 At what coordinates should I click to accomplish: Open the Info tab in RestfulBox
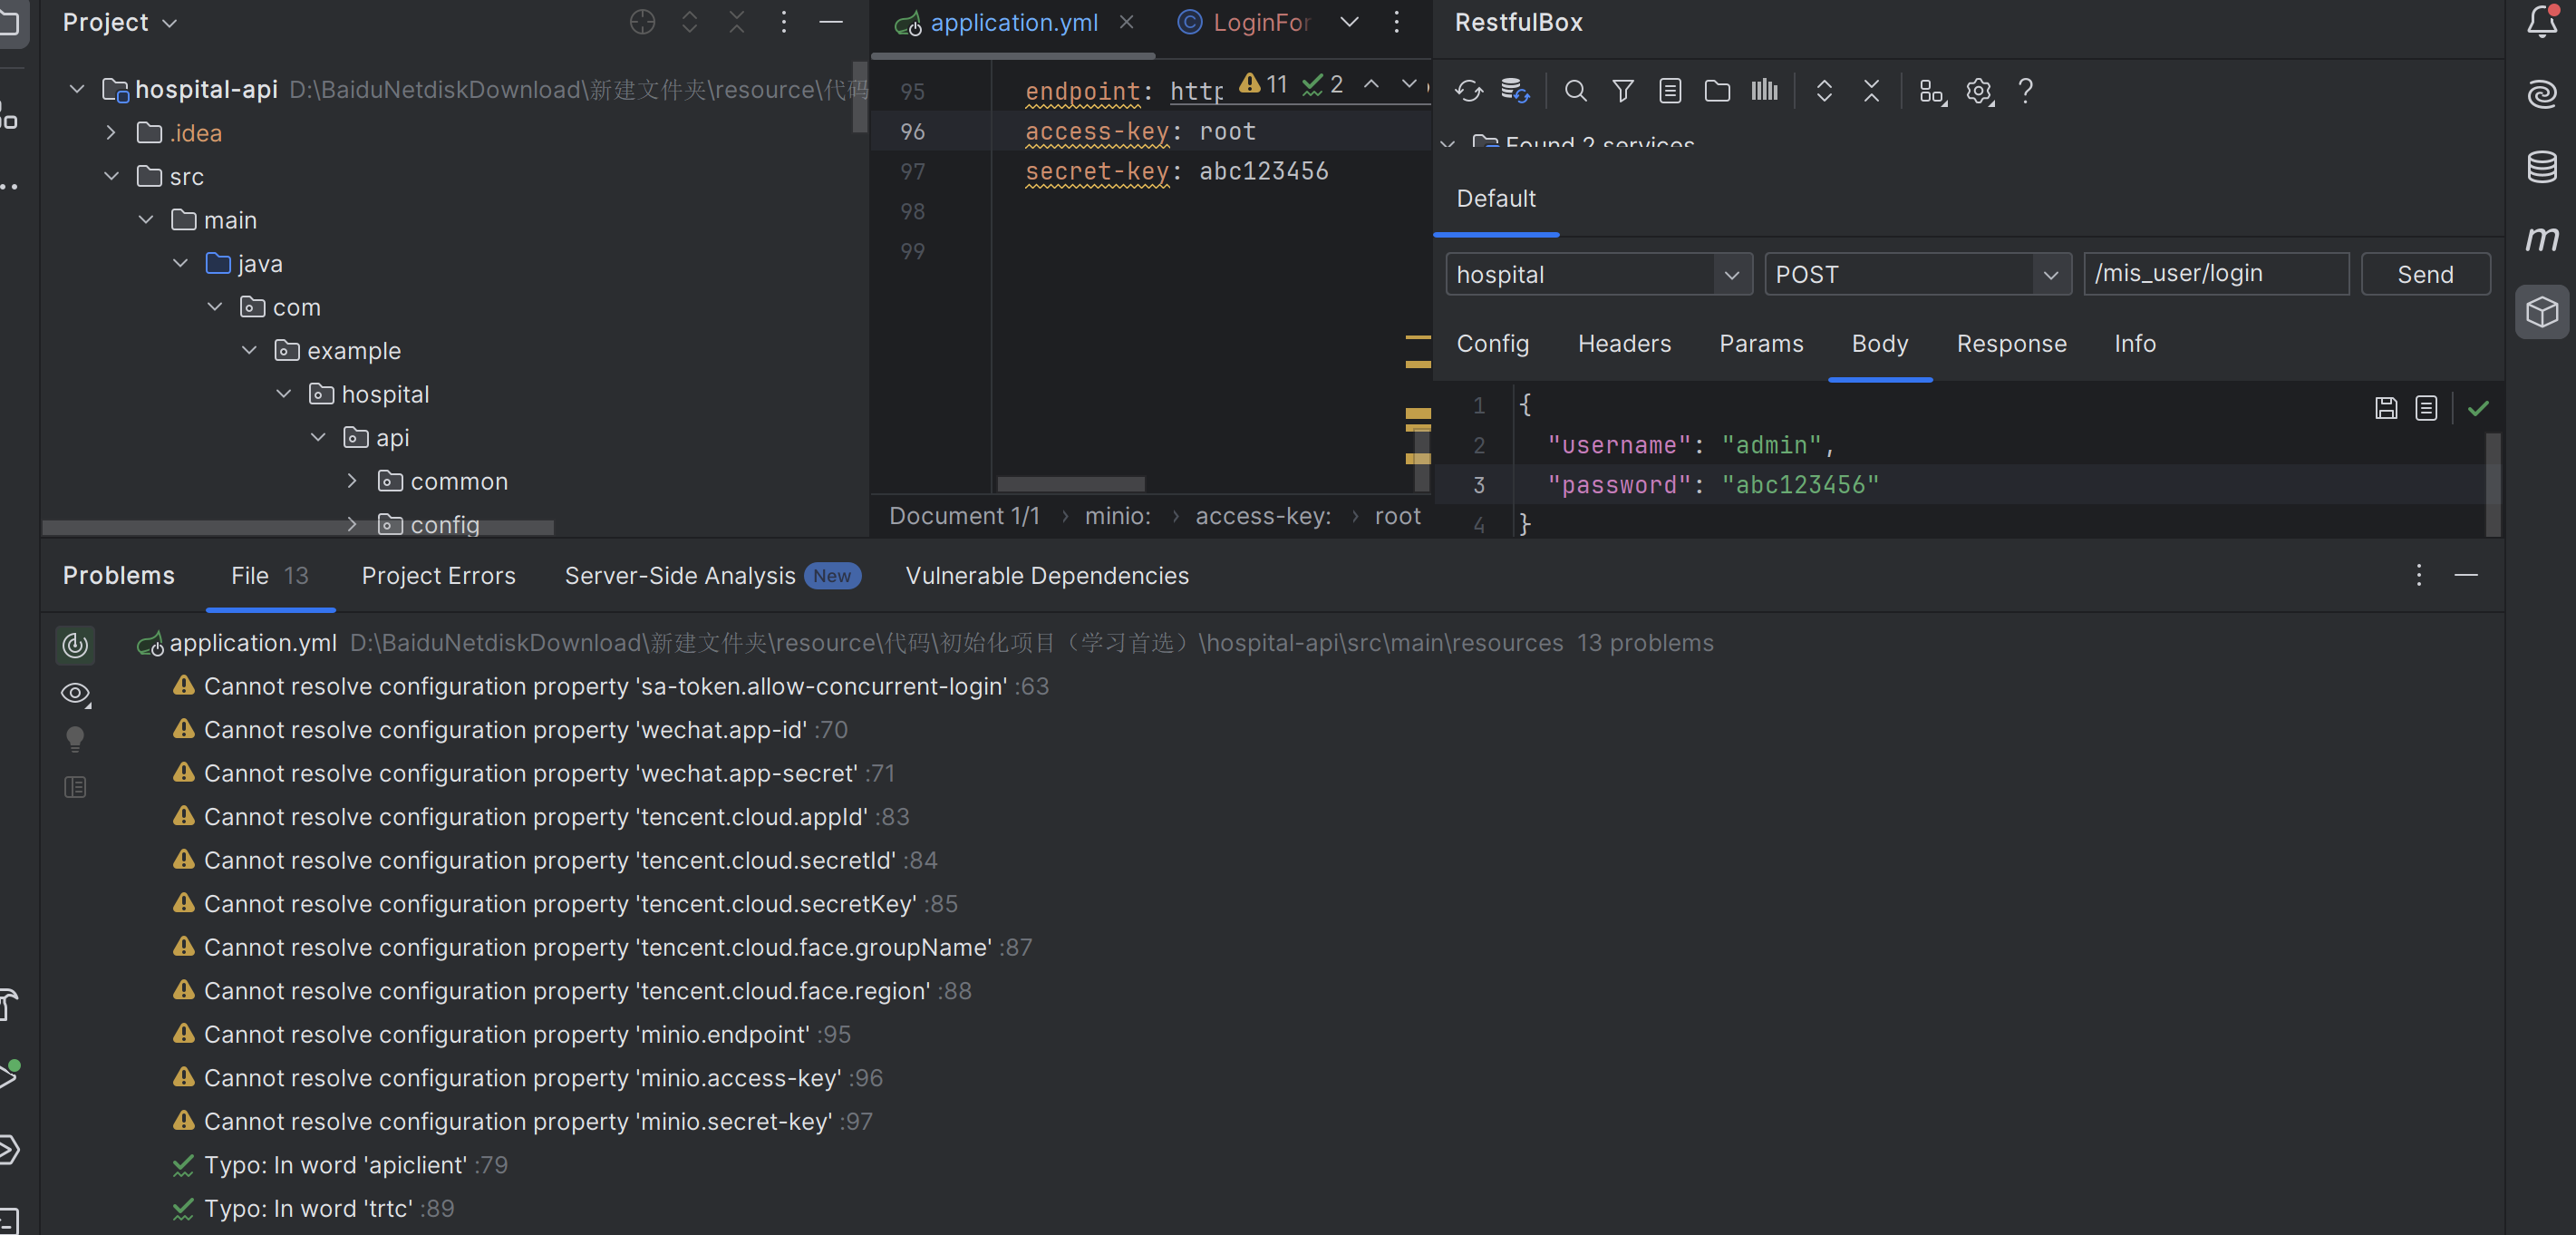pos(2134,343)
